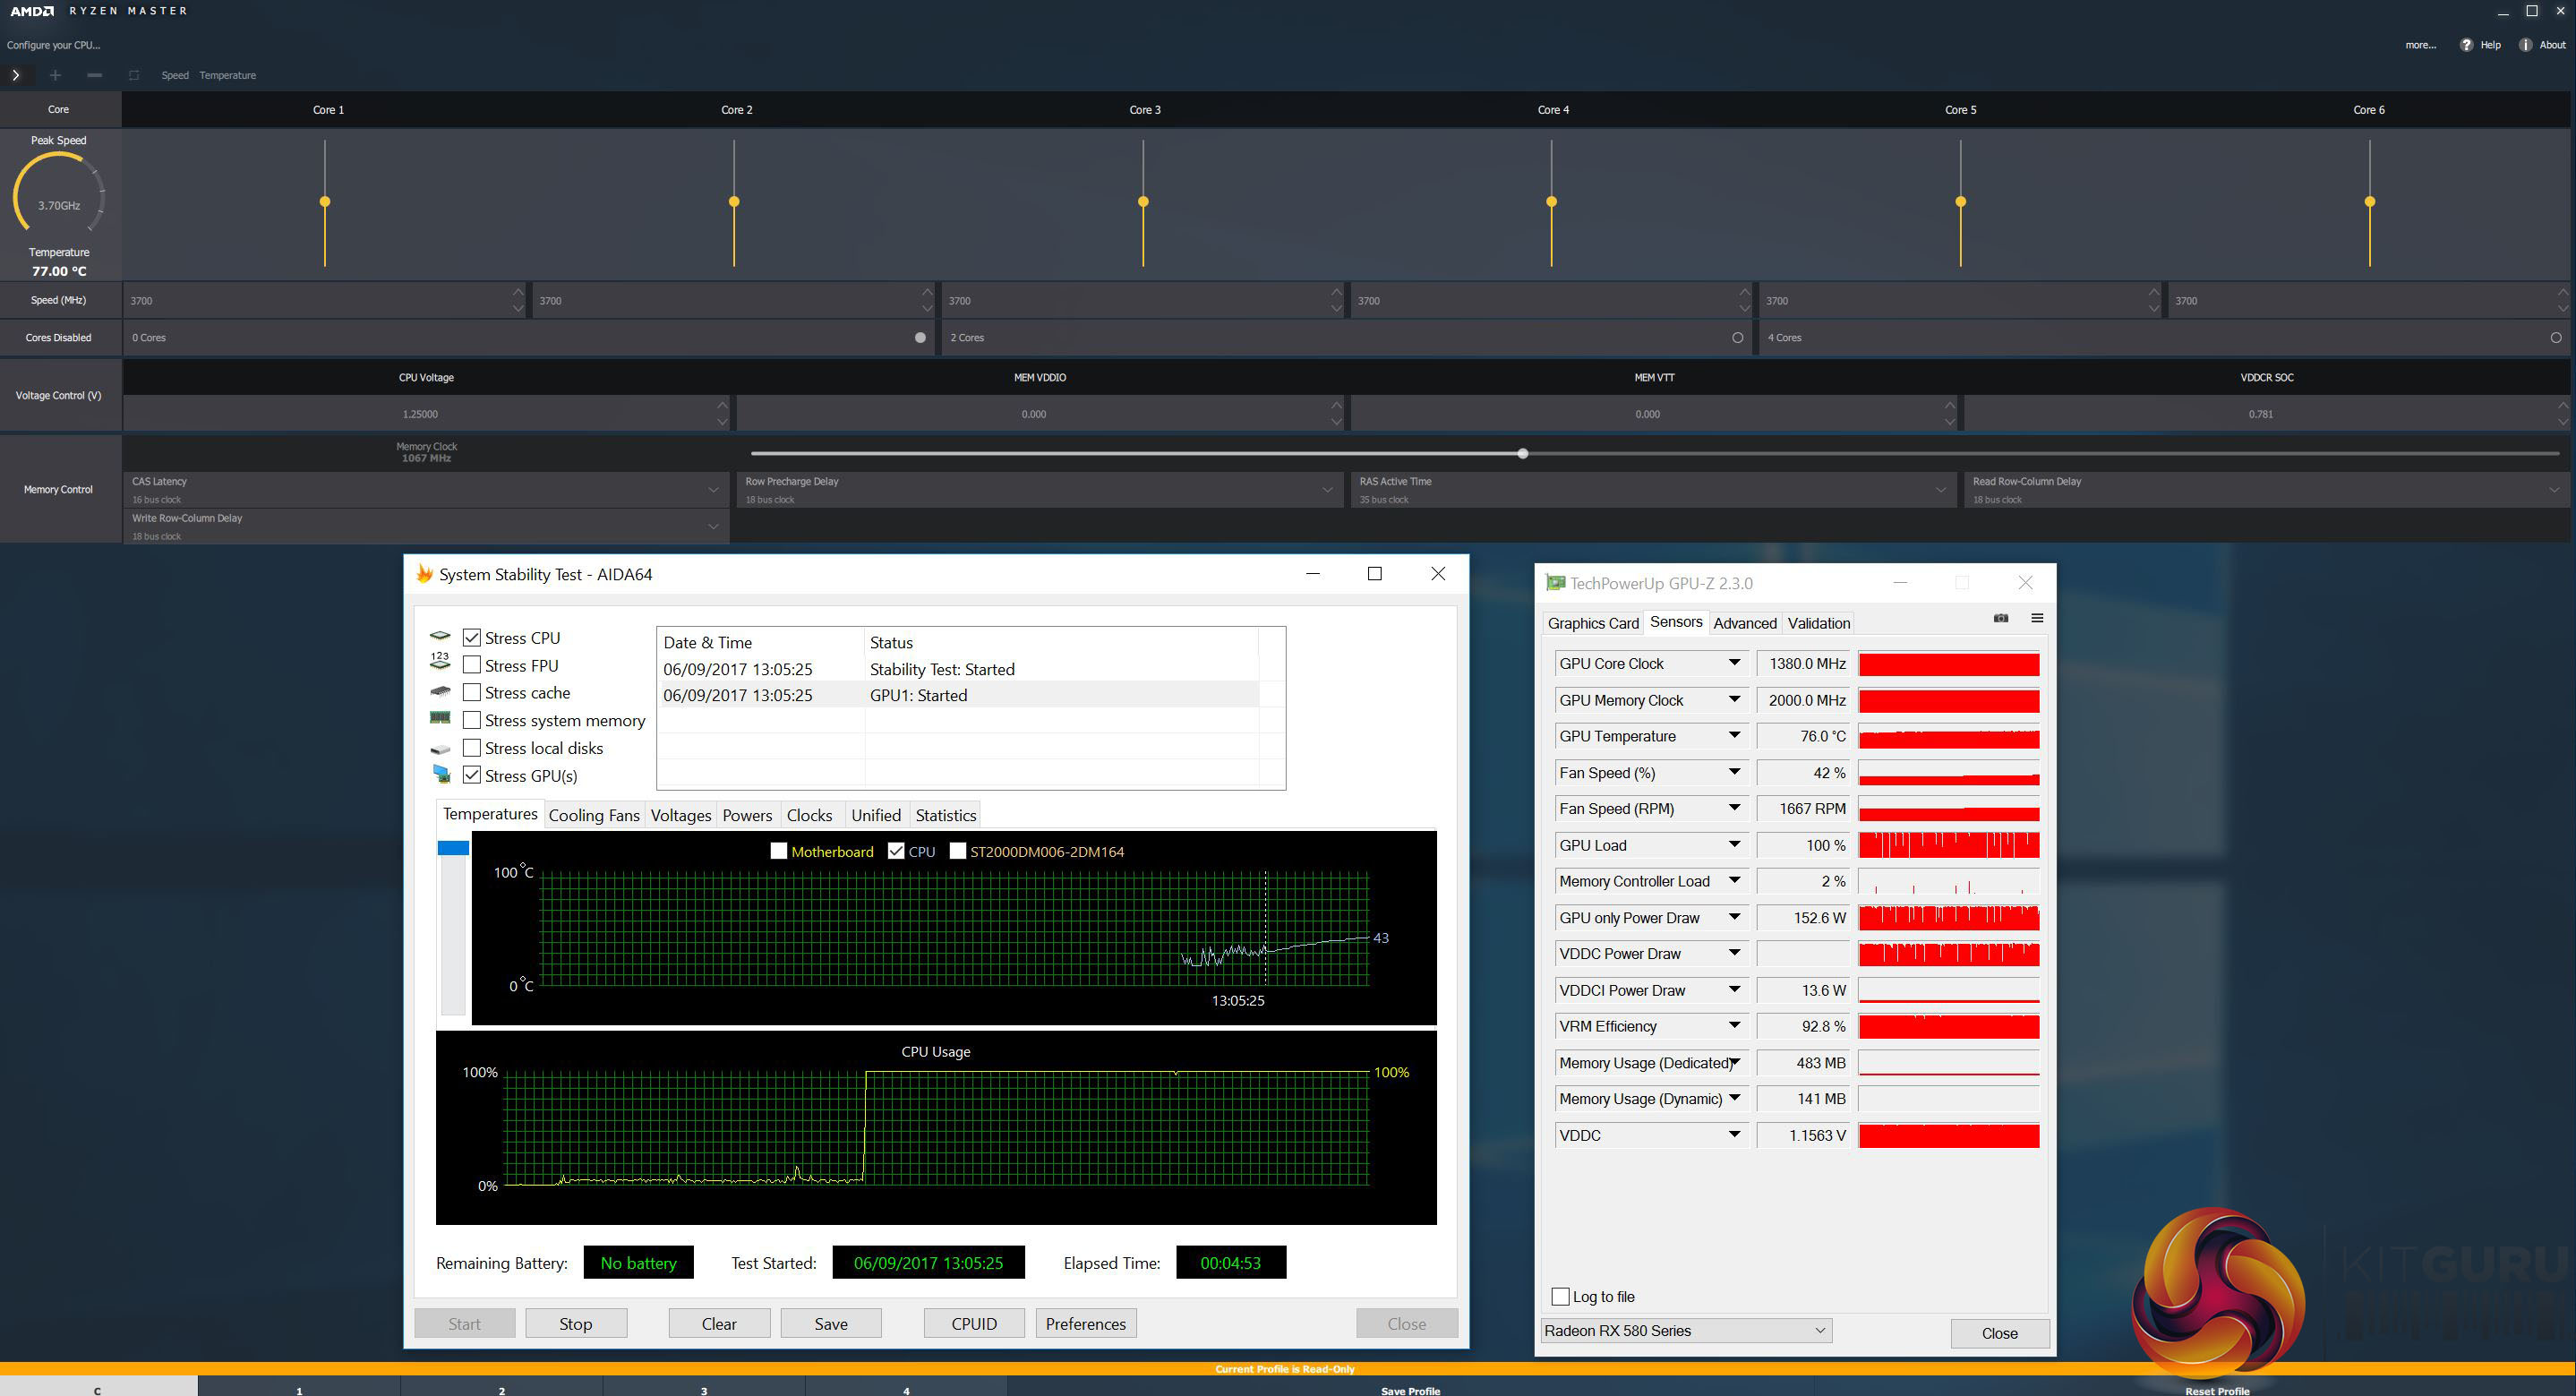Open the About info icon
The height and width of the screenshot is (1396, 2576).
(2525, 45)
